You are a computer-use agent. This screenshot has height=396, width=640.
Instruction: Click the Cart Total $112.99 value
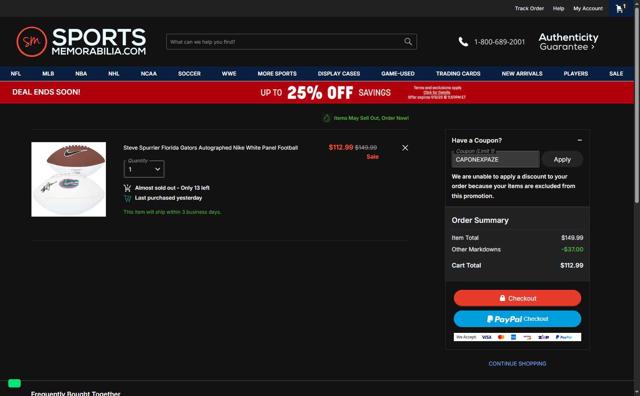click(571, 265)
